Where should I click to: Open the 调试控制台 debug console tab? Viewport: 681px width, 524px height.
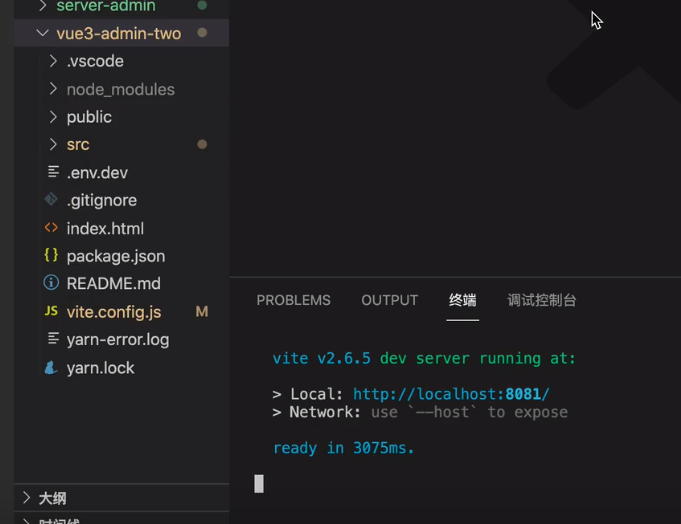[x=542, y=300]
